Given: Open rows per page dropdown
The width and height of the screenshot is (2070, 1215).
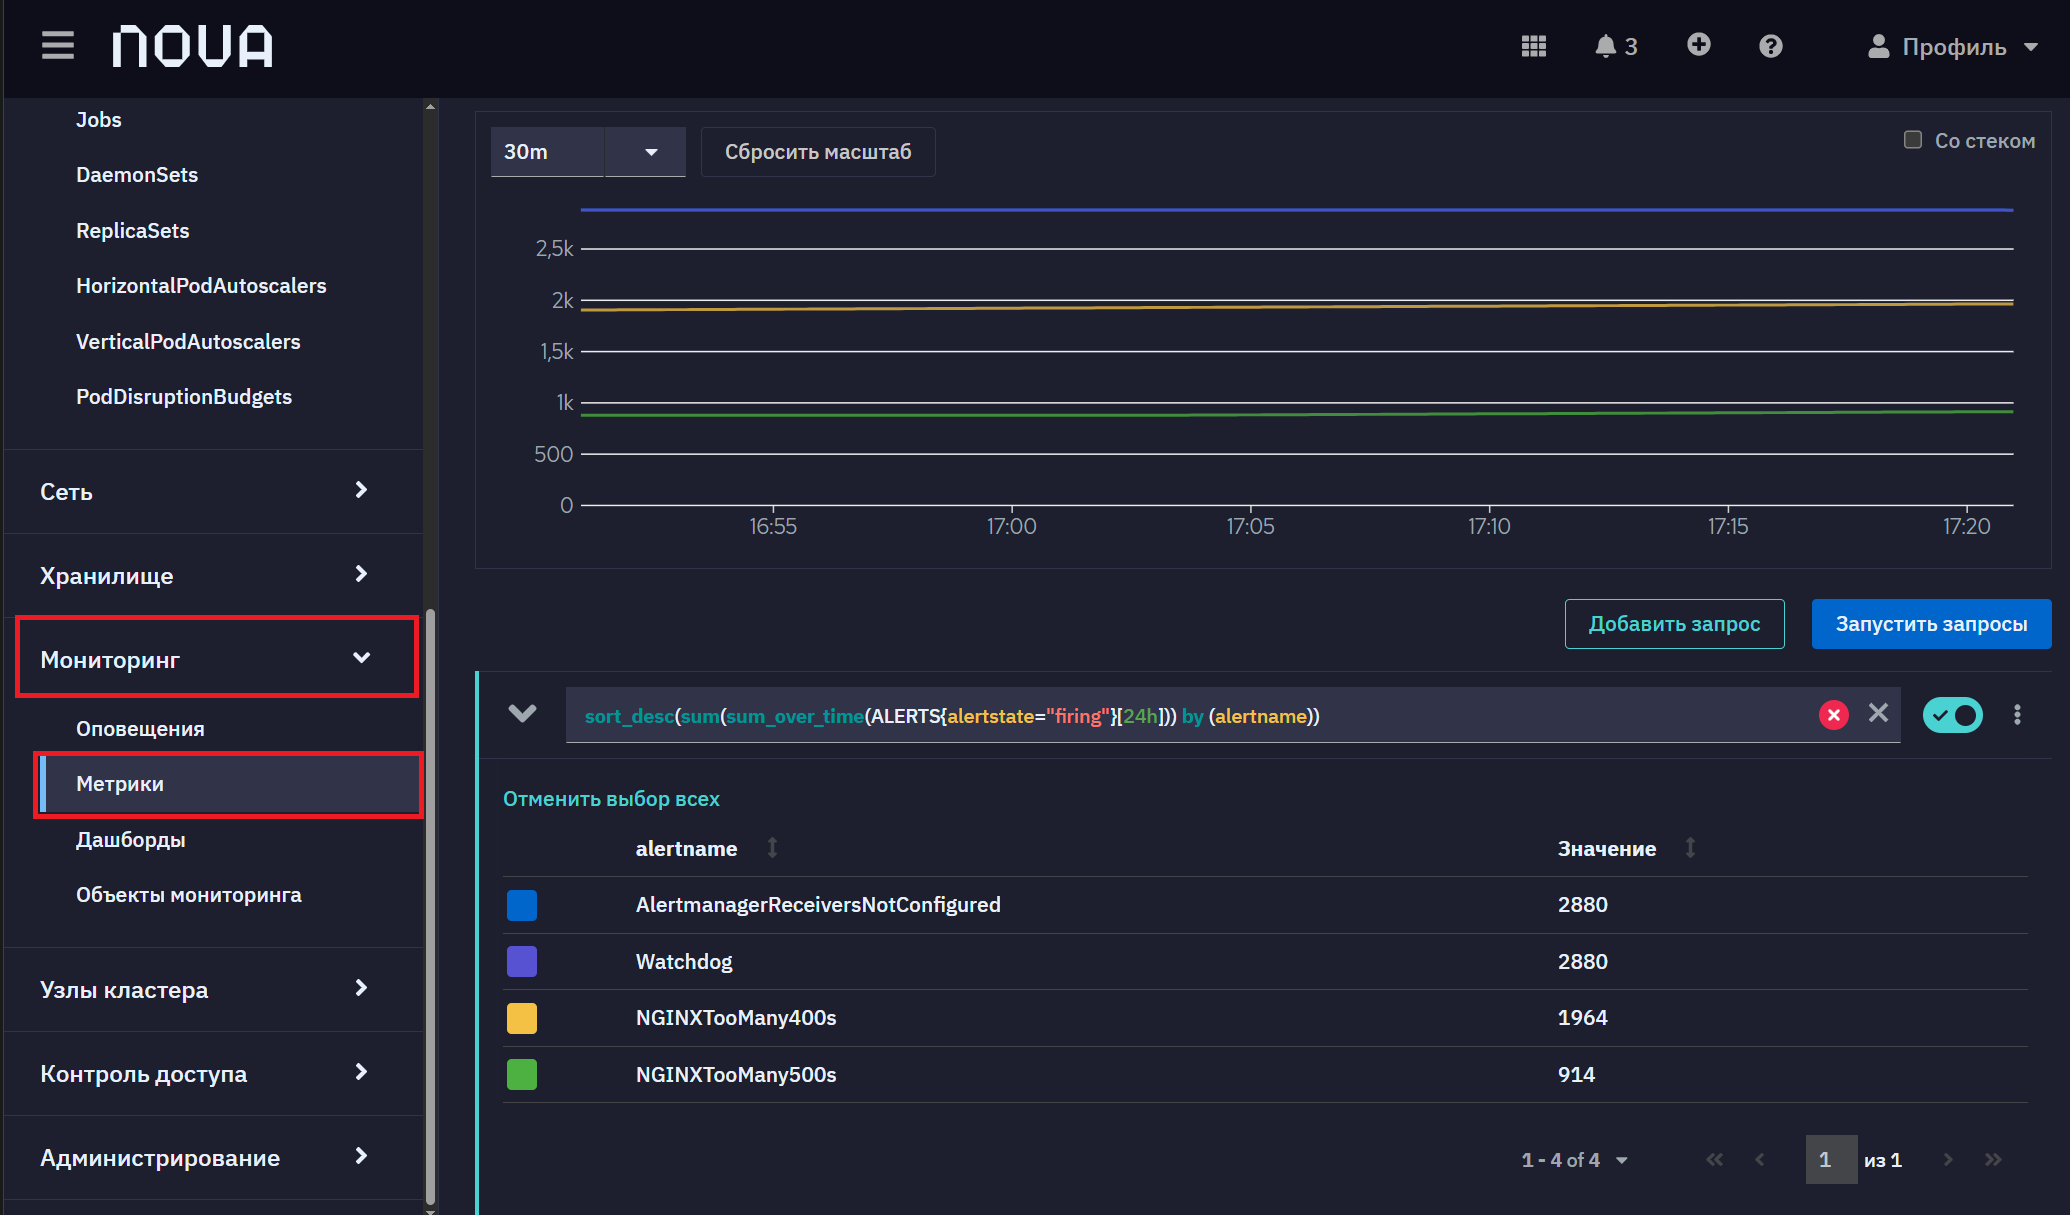Looking at the screenshot, I should pos(1574,1160).
